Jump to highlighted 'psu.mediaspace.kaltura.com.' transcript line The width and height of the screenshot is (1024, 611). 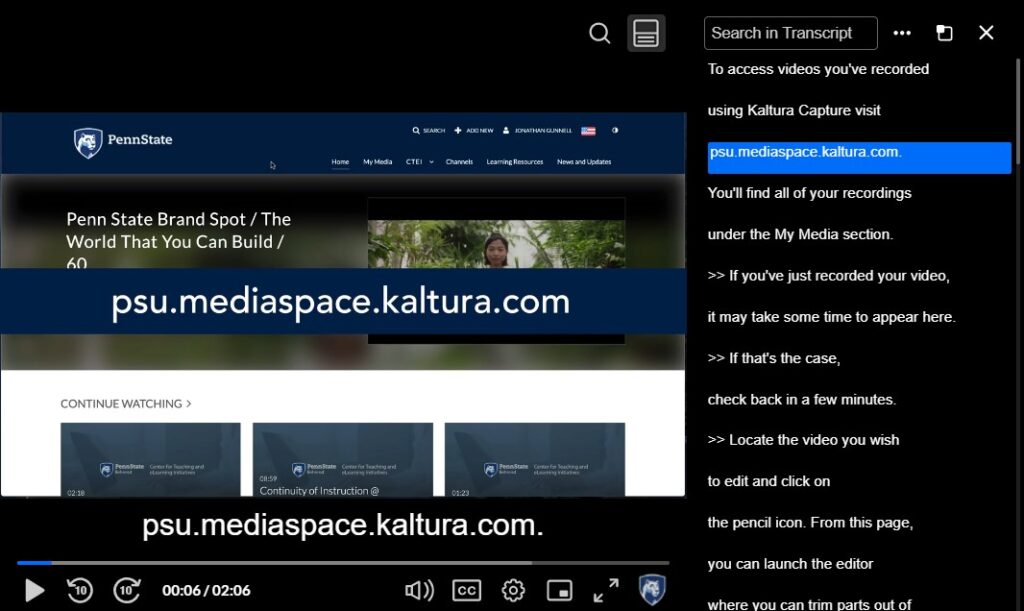(x=859, y=157)
